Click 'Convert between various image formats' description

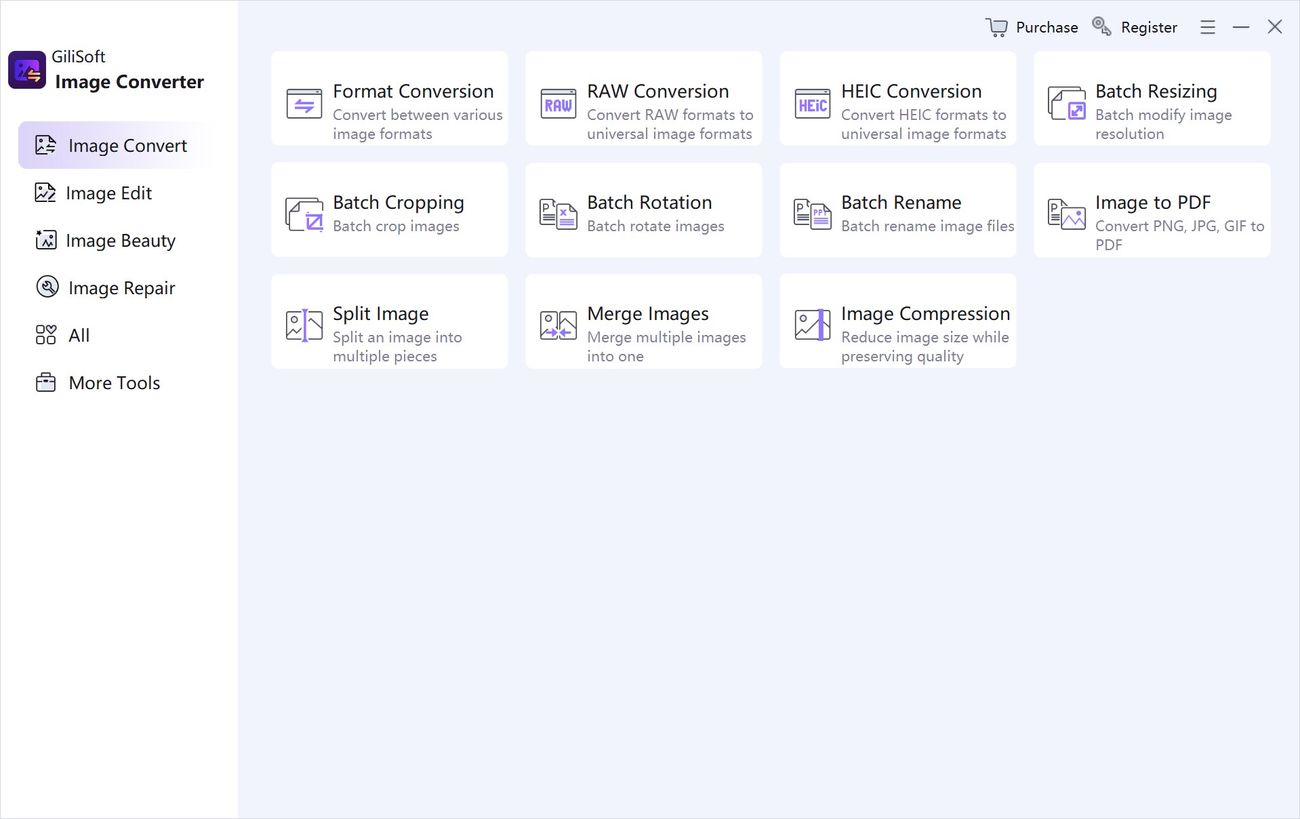(418, 124)
